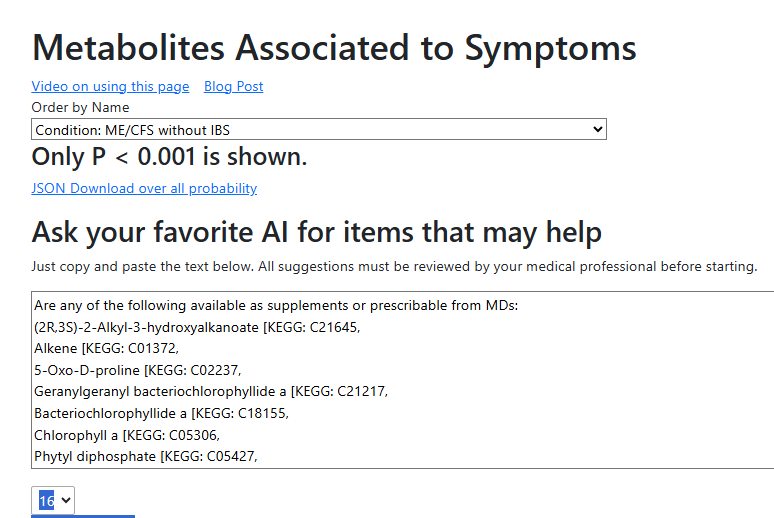774x518 pixels.
Task: Click the Phytyl diphosphate line in textbox
Action: point(145,457)
